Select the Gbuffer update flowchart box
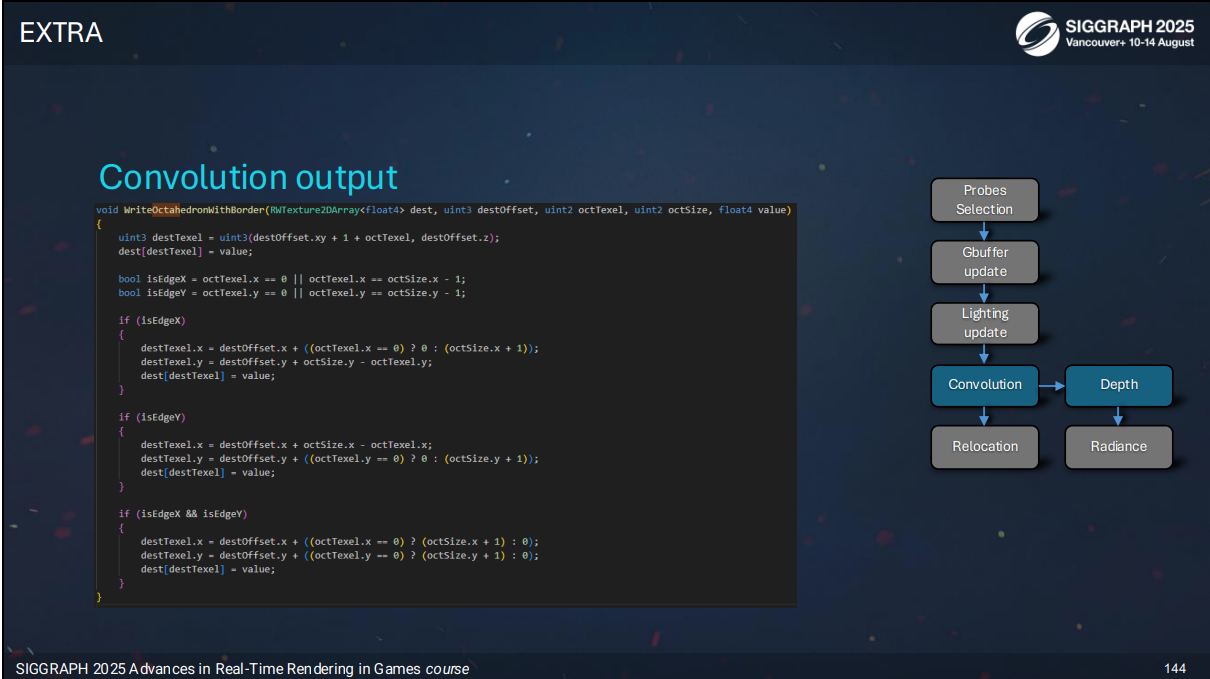This screenshot has height=679, width=1210. (x=985, y=262)
